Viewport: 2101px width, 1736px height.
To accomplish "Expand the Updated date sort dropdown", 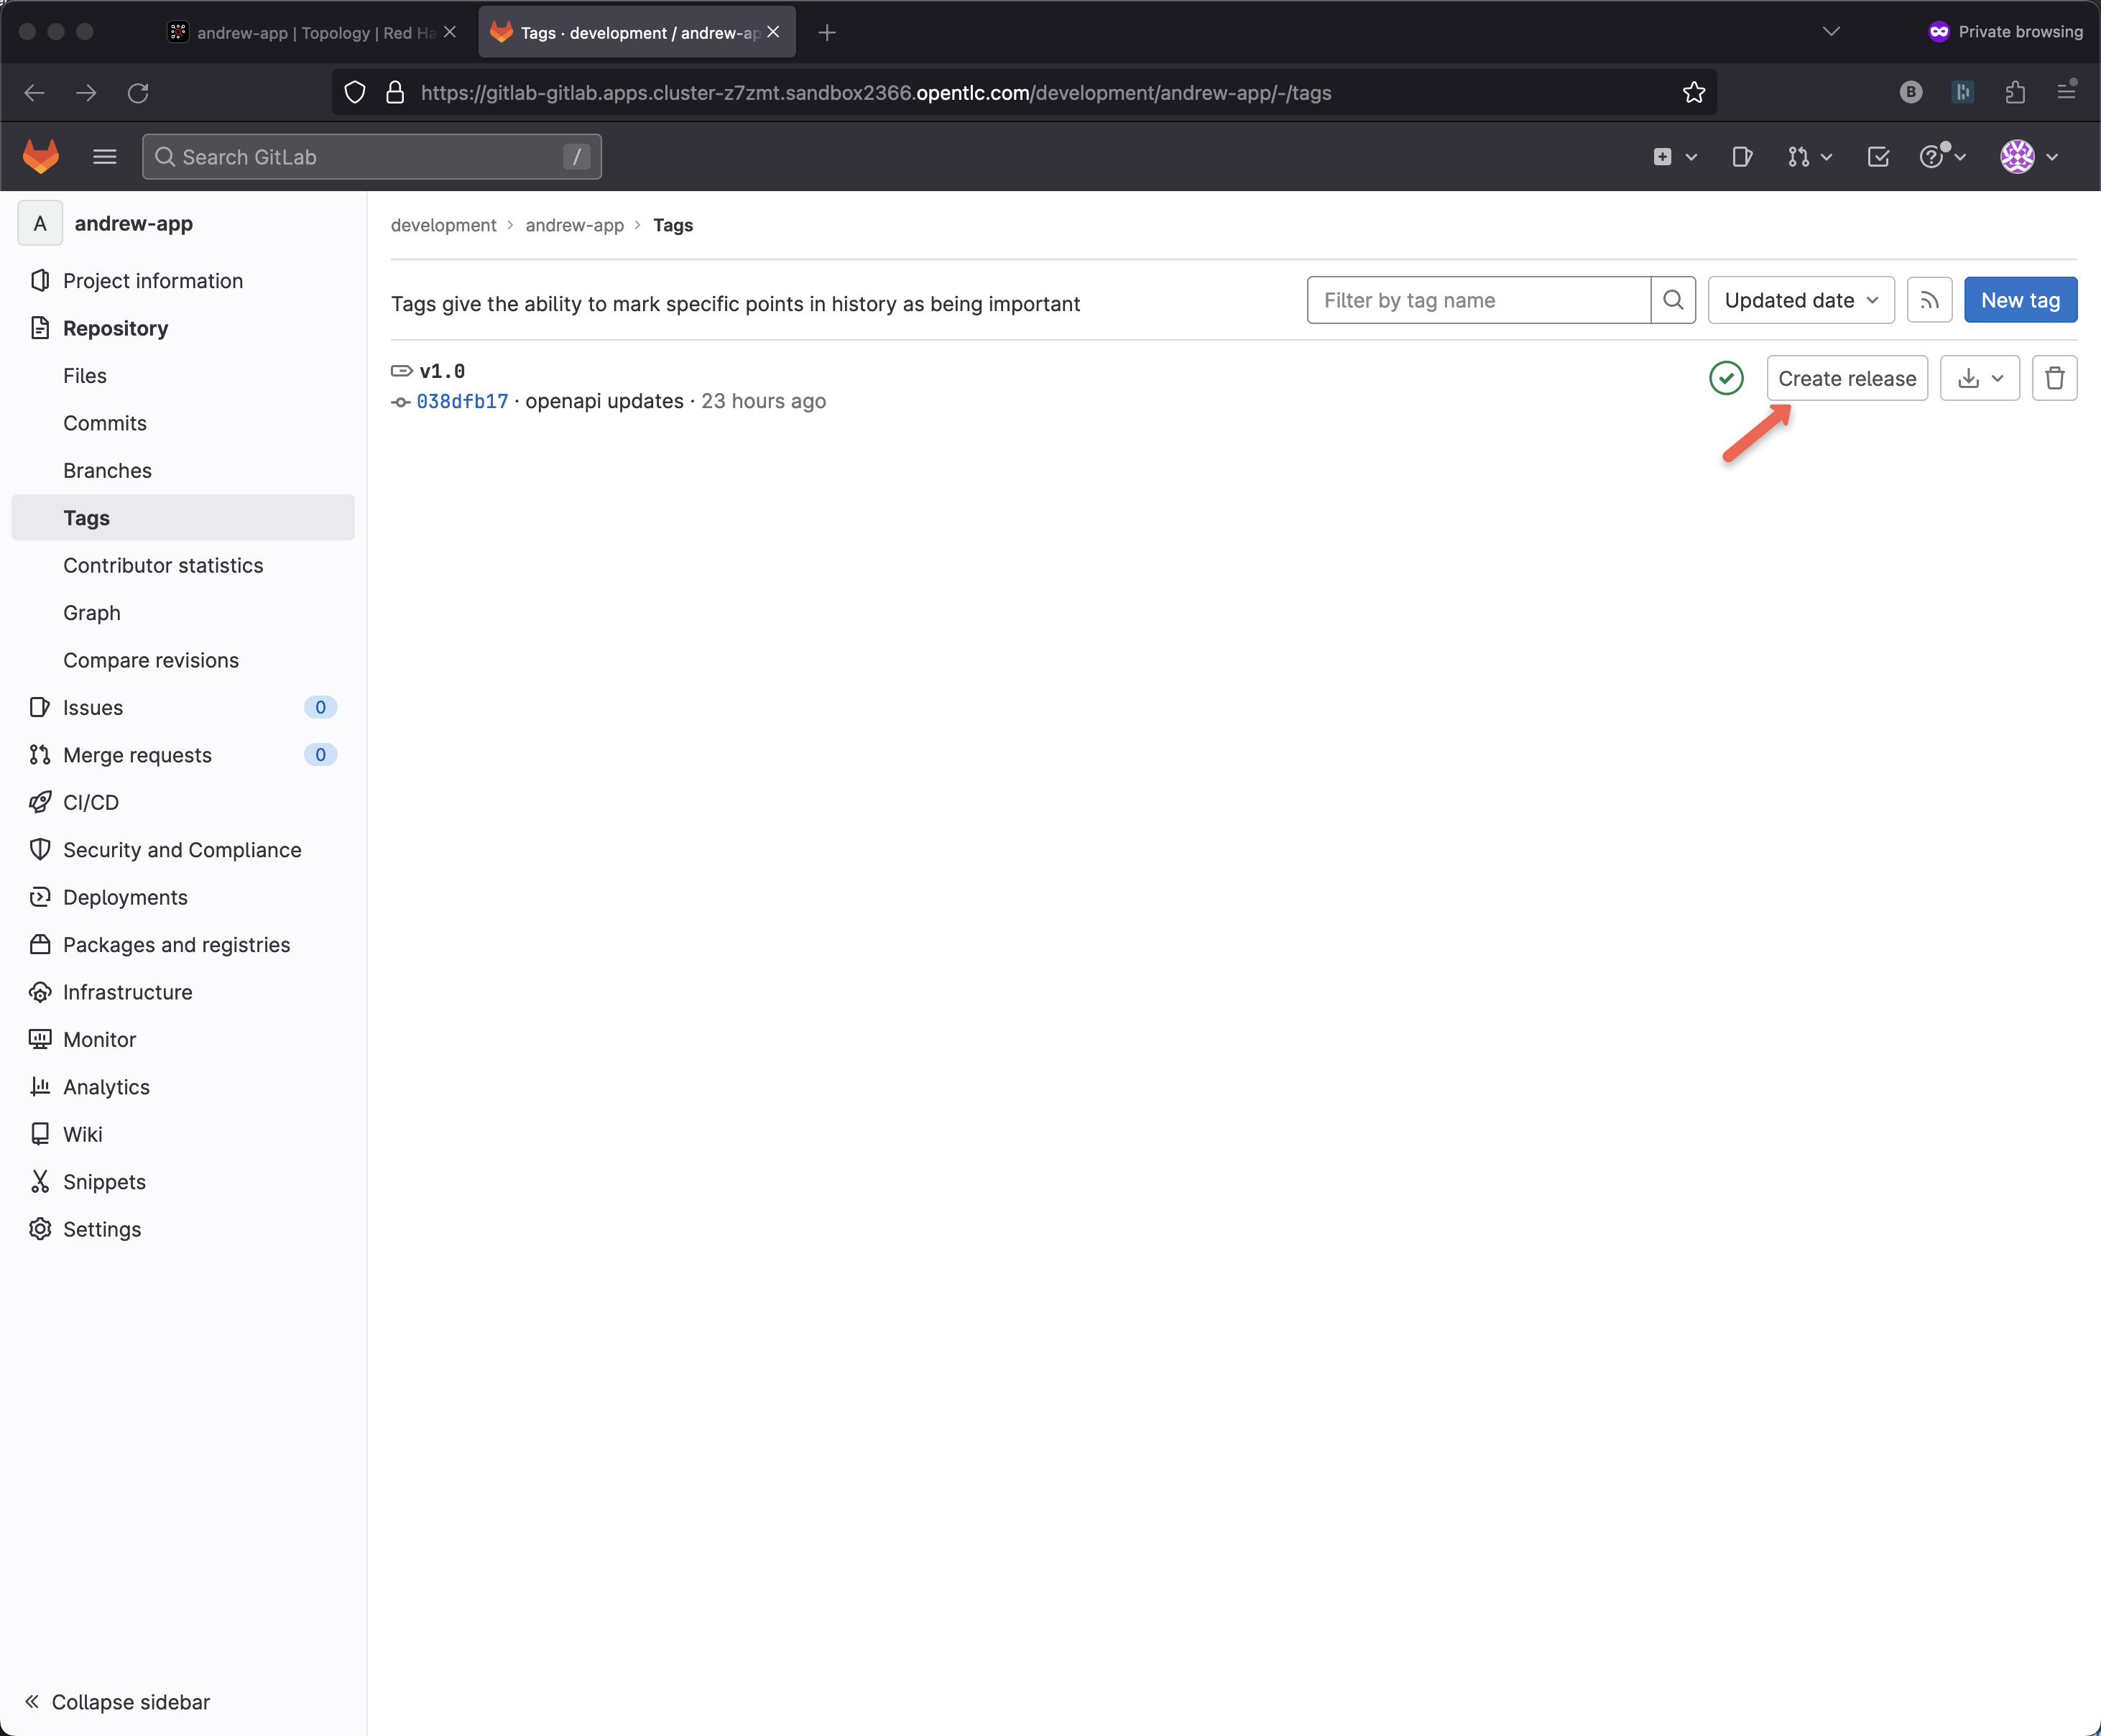I will click(1800, 300).
